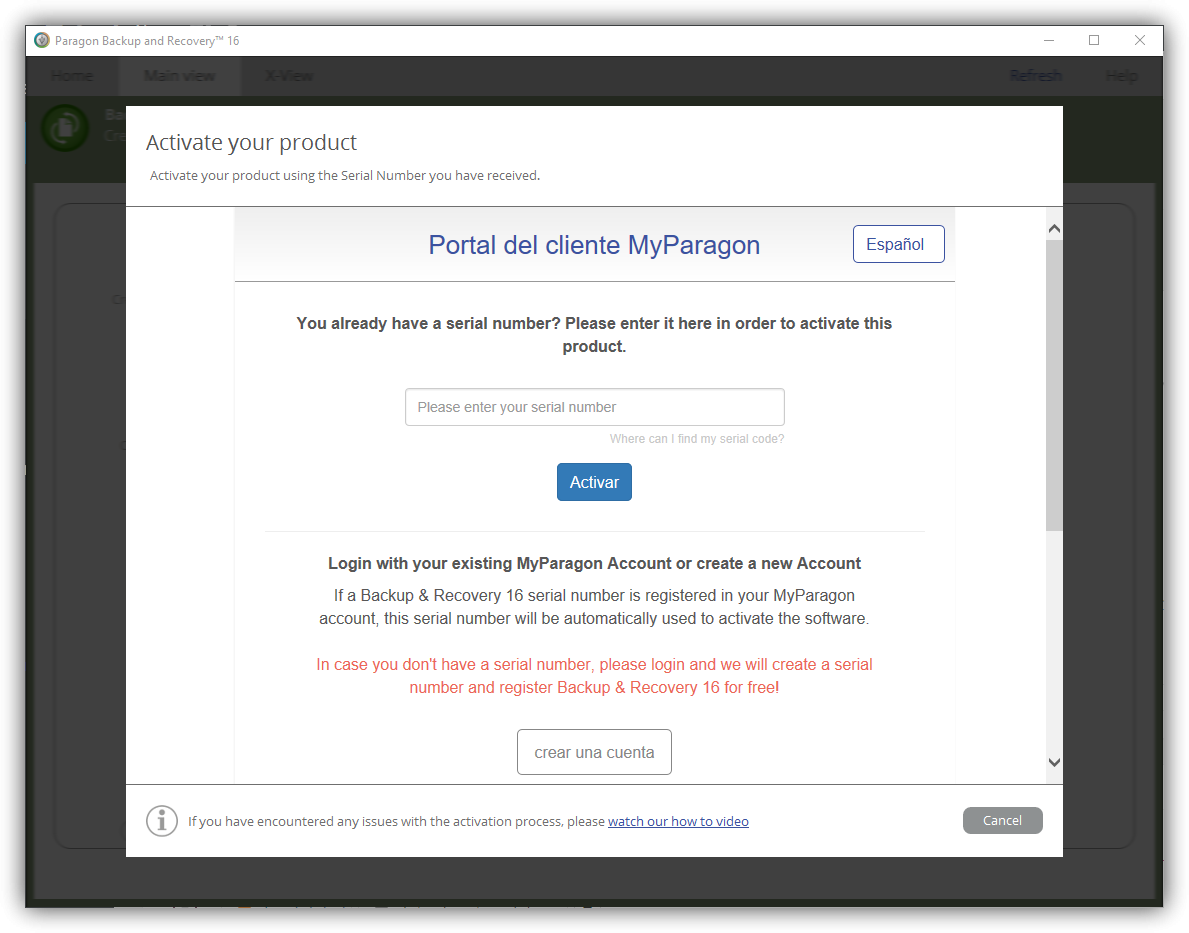
Task: Click the 'Activate your product' title
Action: pos(251,143)
